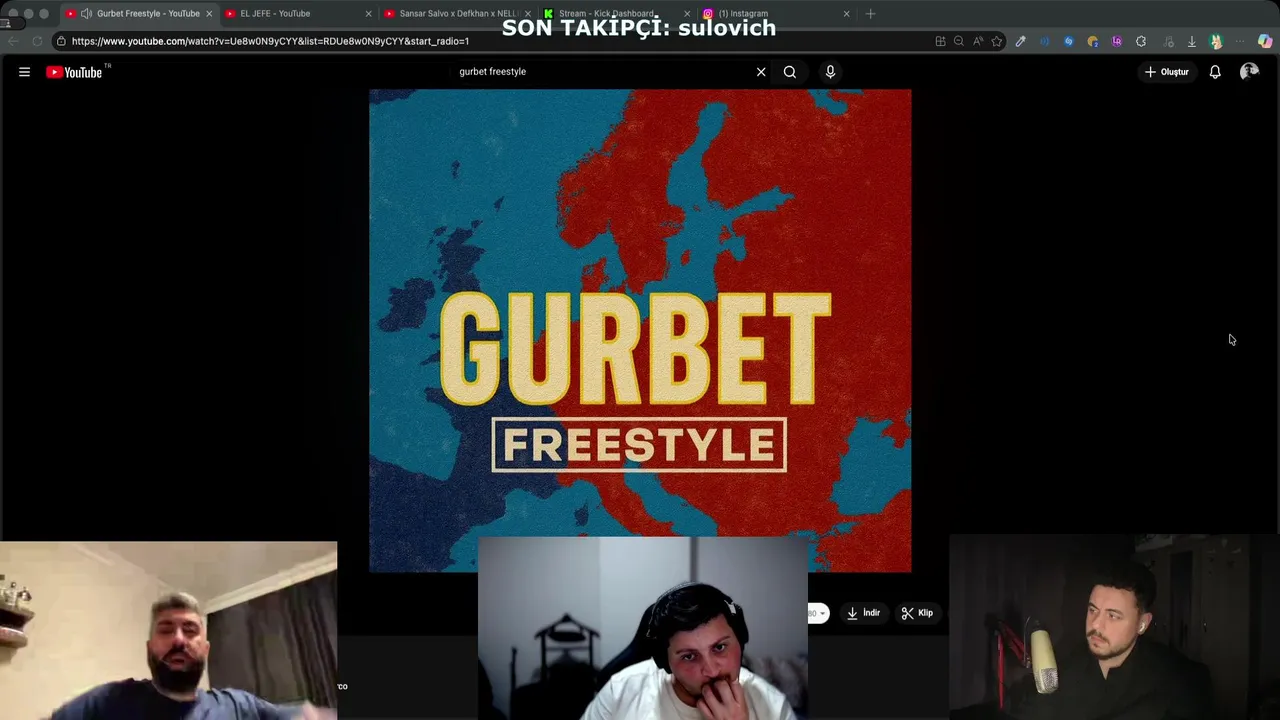Click the Klip clip button
This screenshot has height=720, width=1280.
(917, 613)
